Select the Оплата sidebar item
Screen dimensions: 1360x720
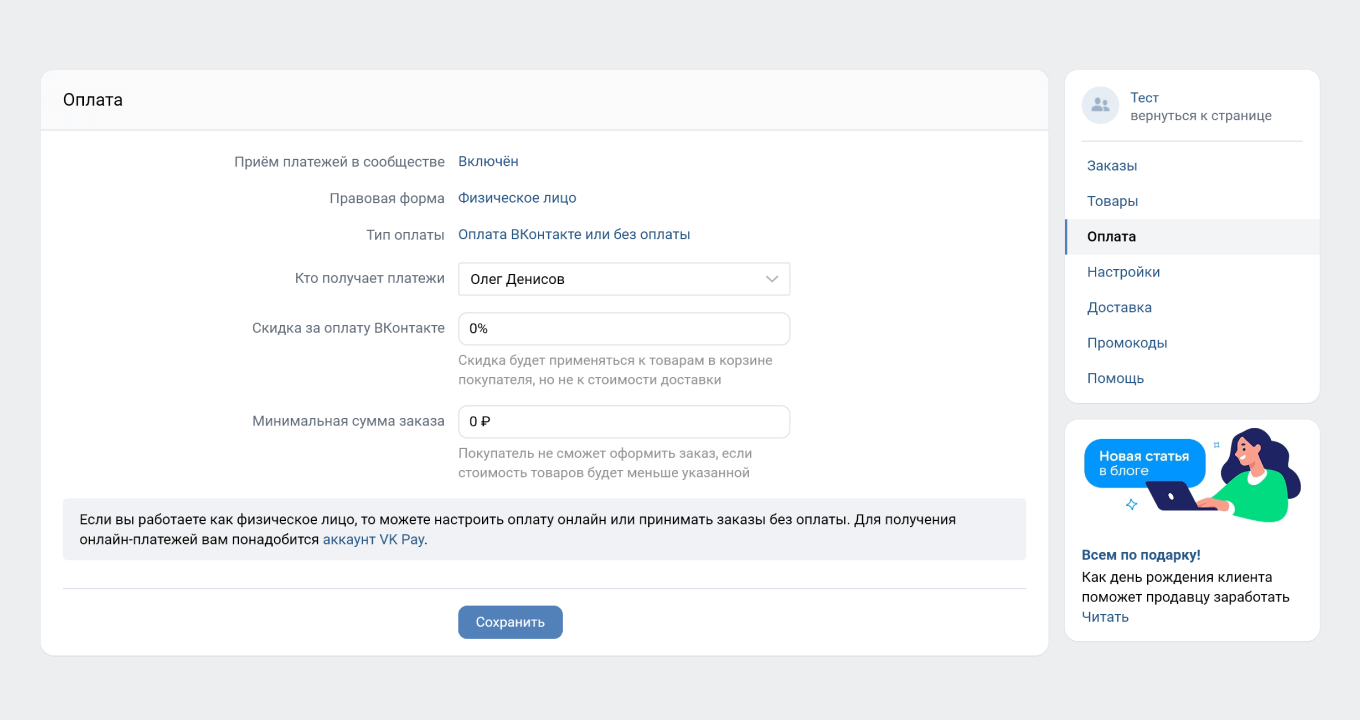1111,237
